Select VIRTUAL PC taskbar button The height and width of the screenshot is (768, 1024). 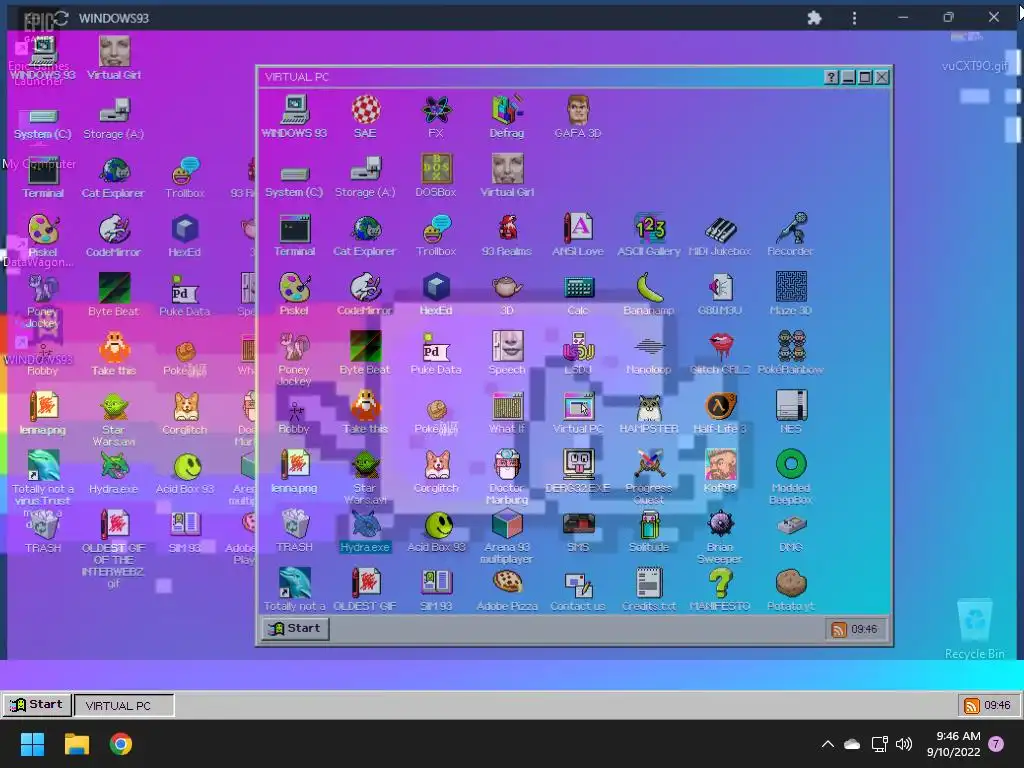click(124, 705)
